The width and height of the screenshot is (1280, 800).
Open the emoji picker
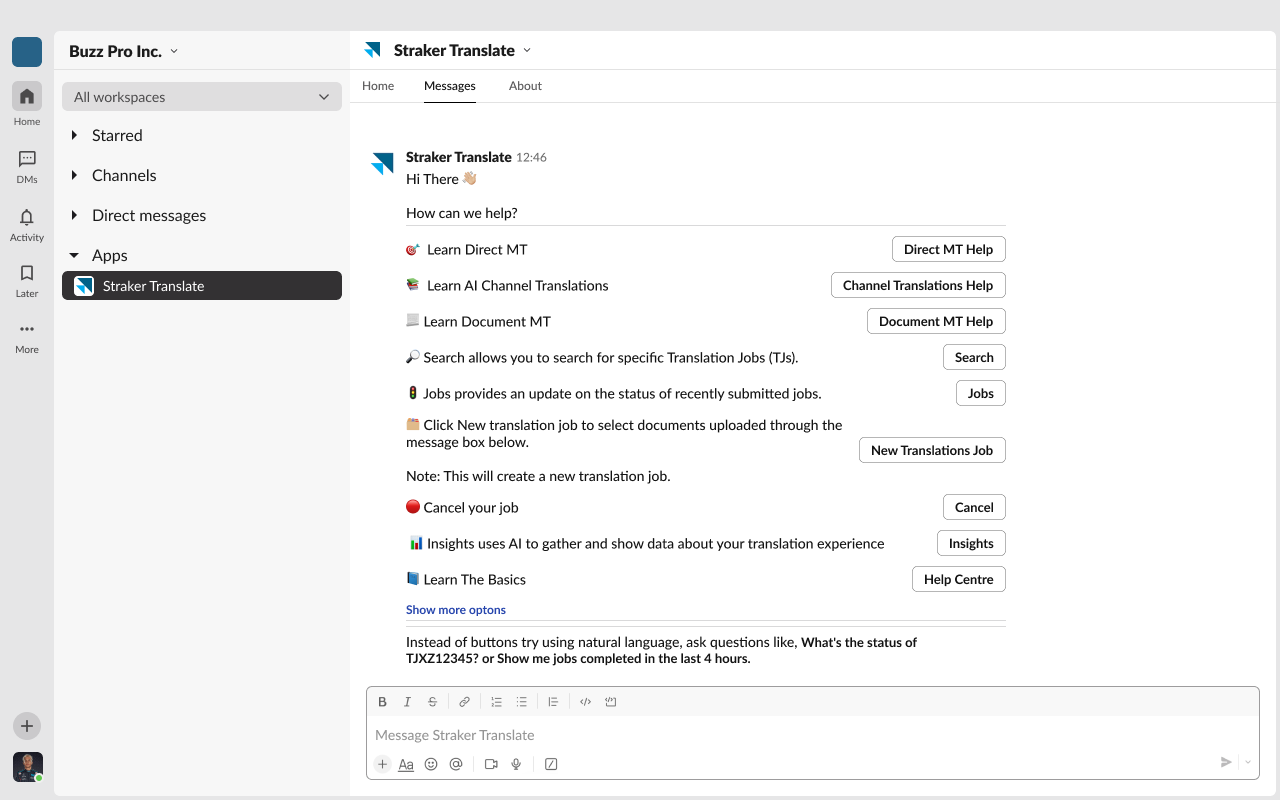(x=431, y=764)
